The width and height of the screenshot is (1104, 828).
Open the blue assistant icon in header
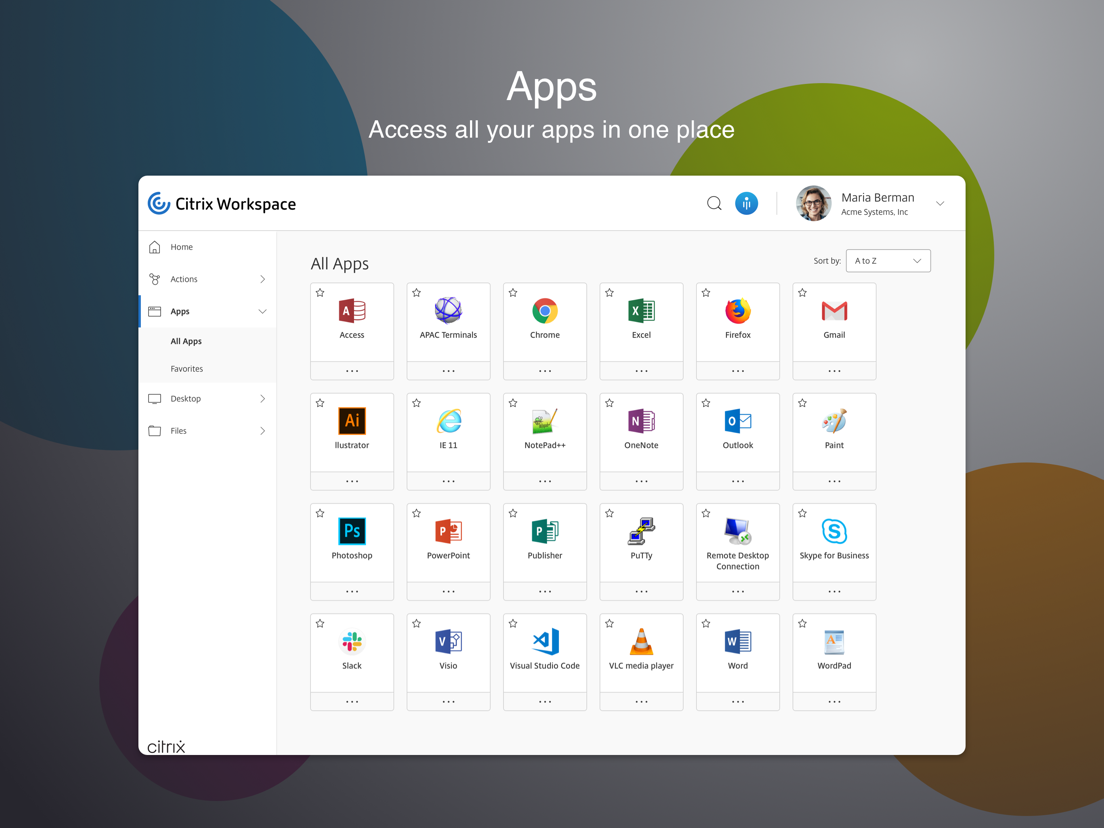click(746, 203)
